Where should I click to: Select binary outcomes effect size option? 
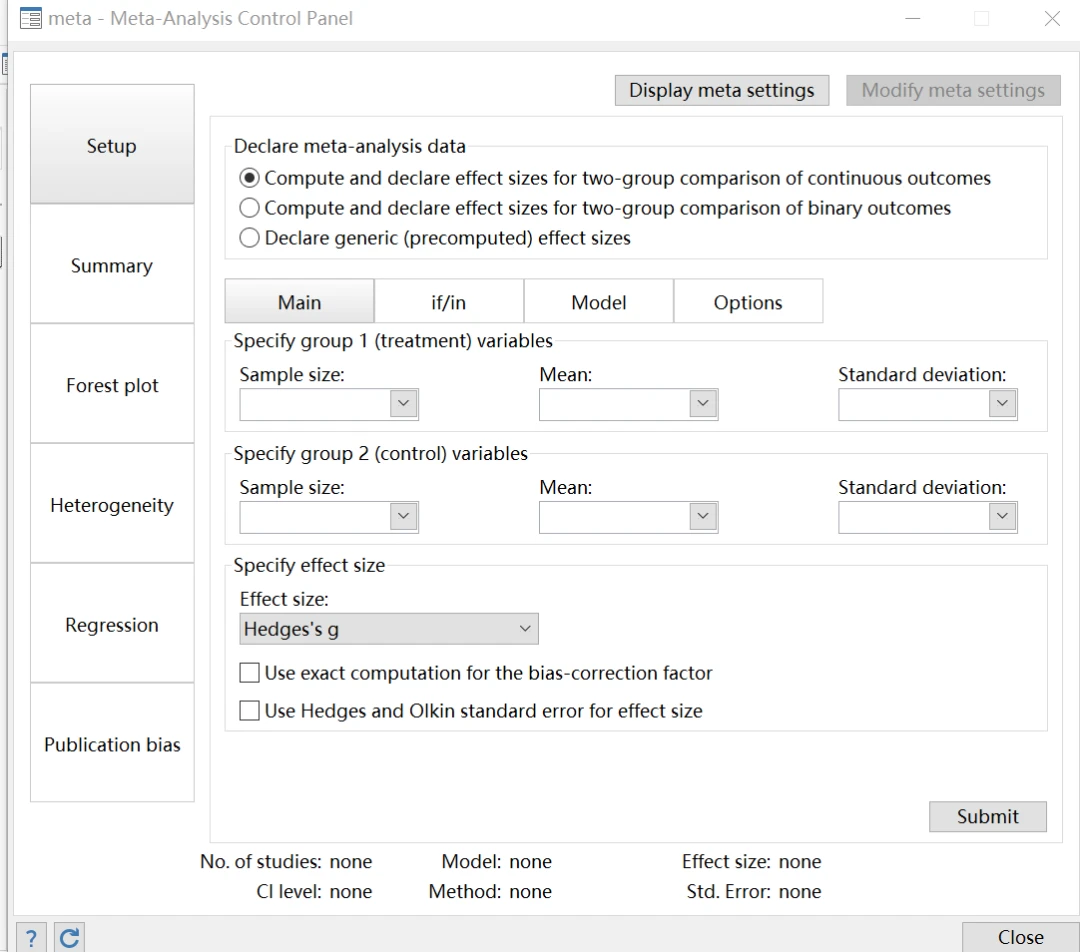[x=250, y=209]
